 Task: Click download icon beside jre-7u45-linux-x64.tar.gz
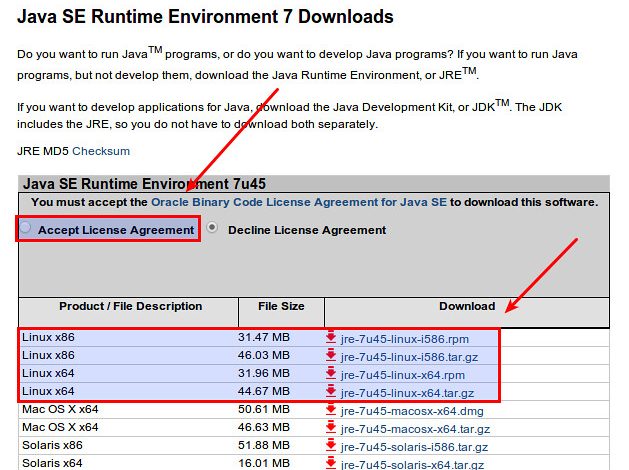coord(331,392)
